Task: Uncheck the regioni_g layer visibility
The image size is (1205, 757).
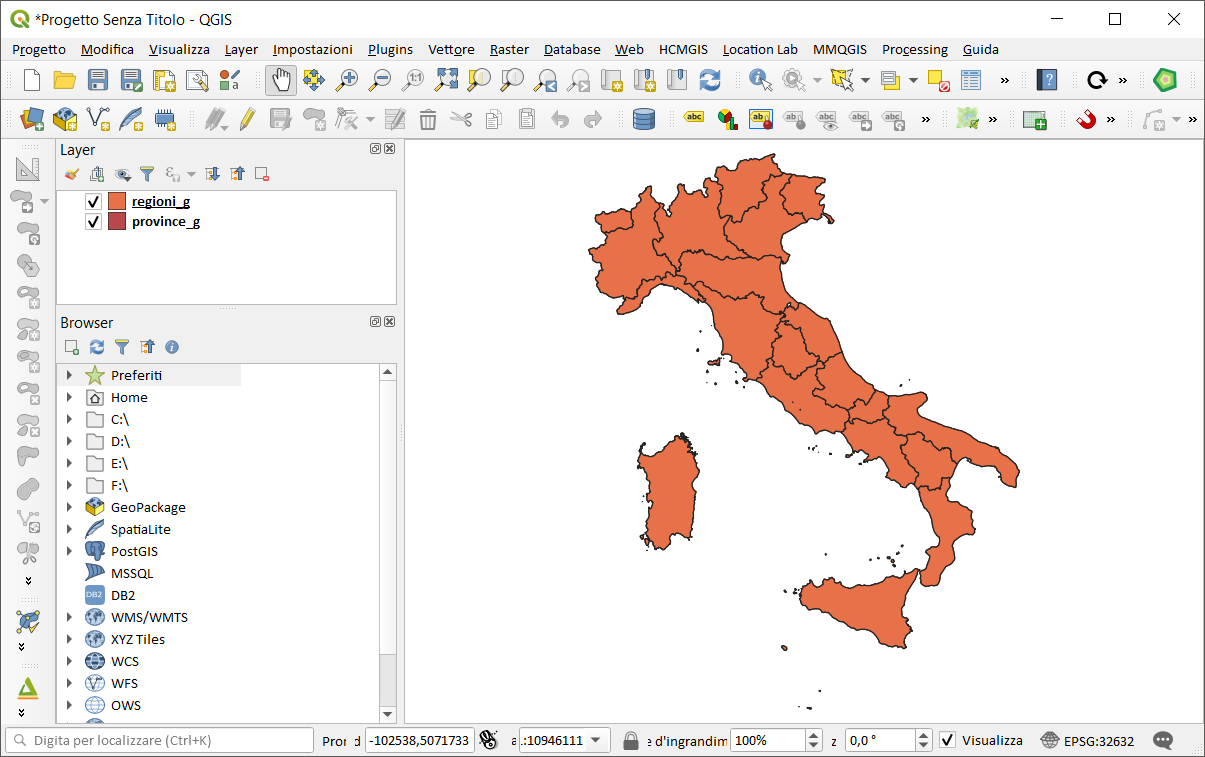Action: [94, 201]
